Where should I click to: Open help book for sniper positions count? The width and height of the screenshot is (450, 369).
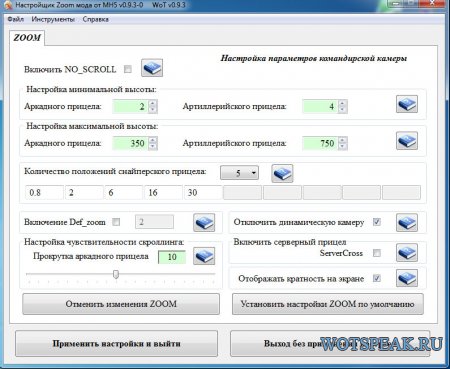click(x=282, y=173)
